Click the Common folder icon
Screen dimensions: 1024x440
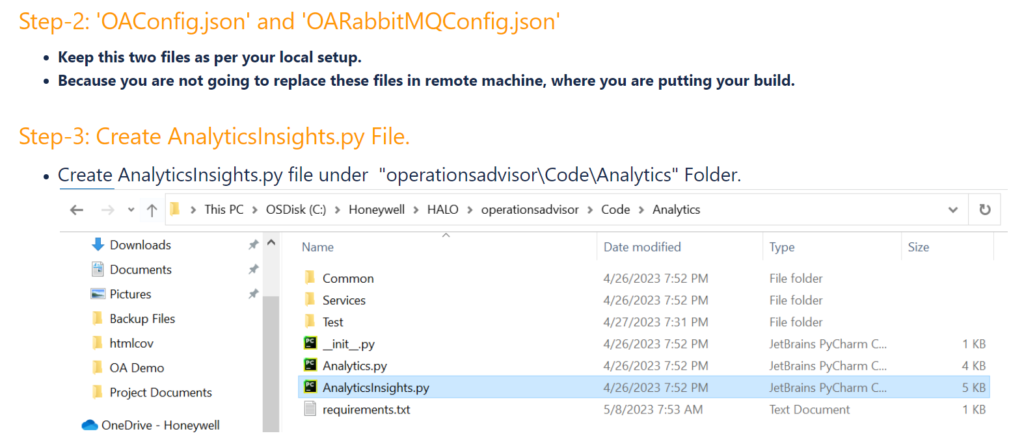coord(310,278)
